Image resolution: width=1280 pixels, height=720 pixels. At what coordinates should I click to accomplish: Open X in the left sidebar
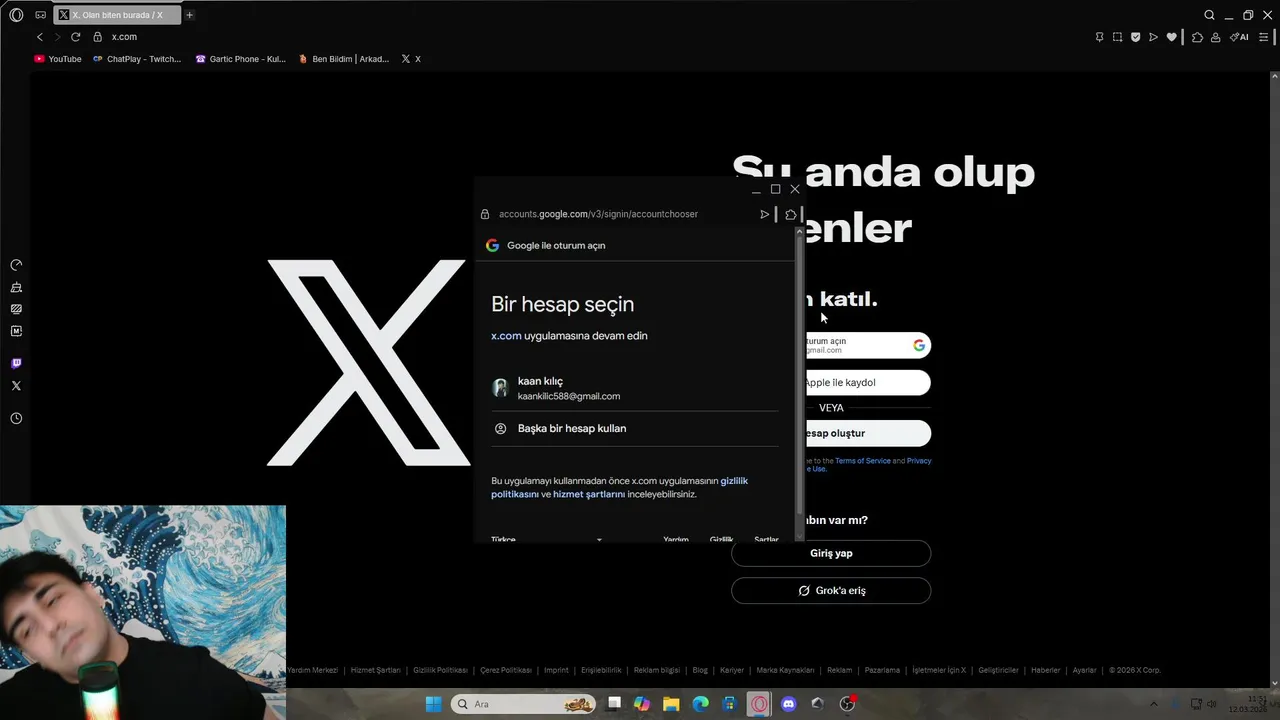16,386
